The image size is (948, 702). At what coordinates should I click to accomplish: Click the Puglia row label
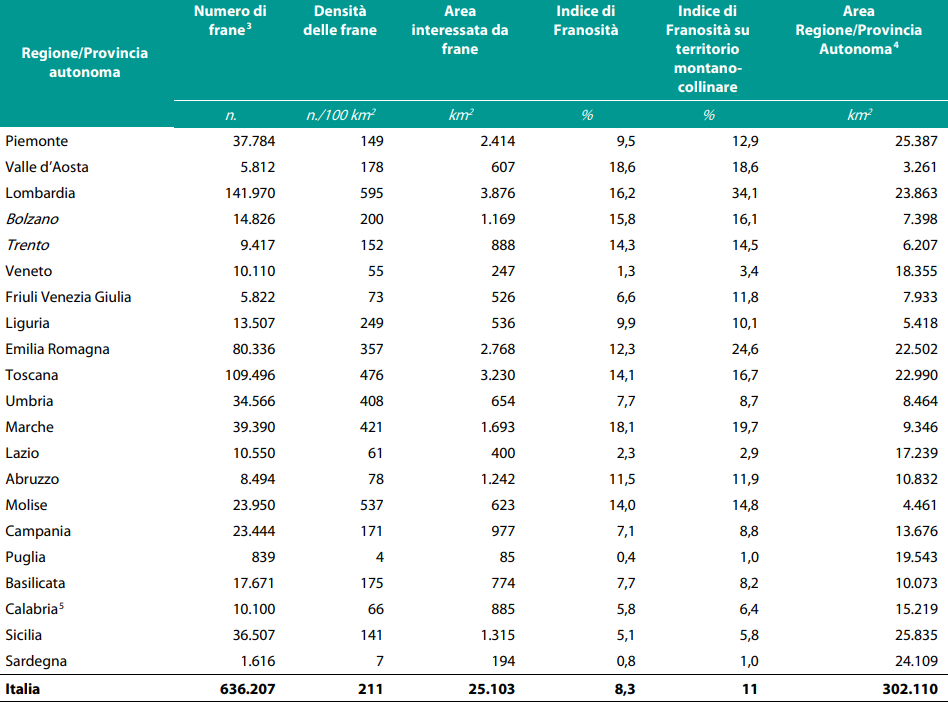[x=26, y=557]
